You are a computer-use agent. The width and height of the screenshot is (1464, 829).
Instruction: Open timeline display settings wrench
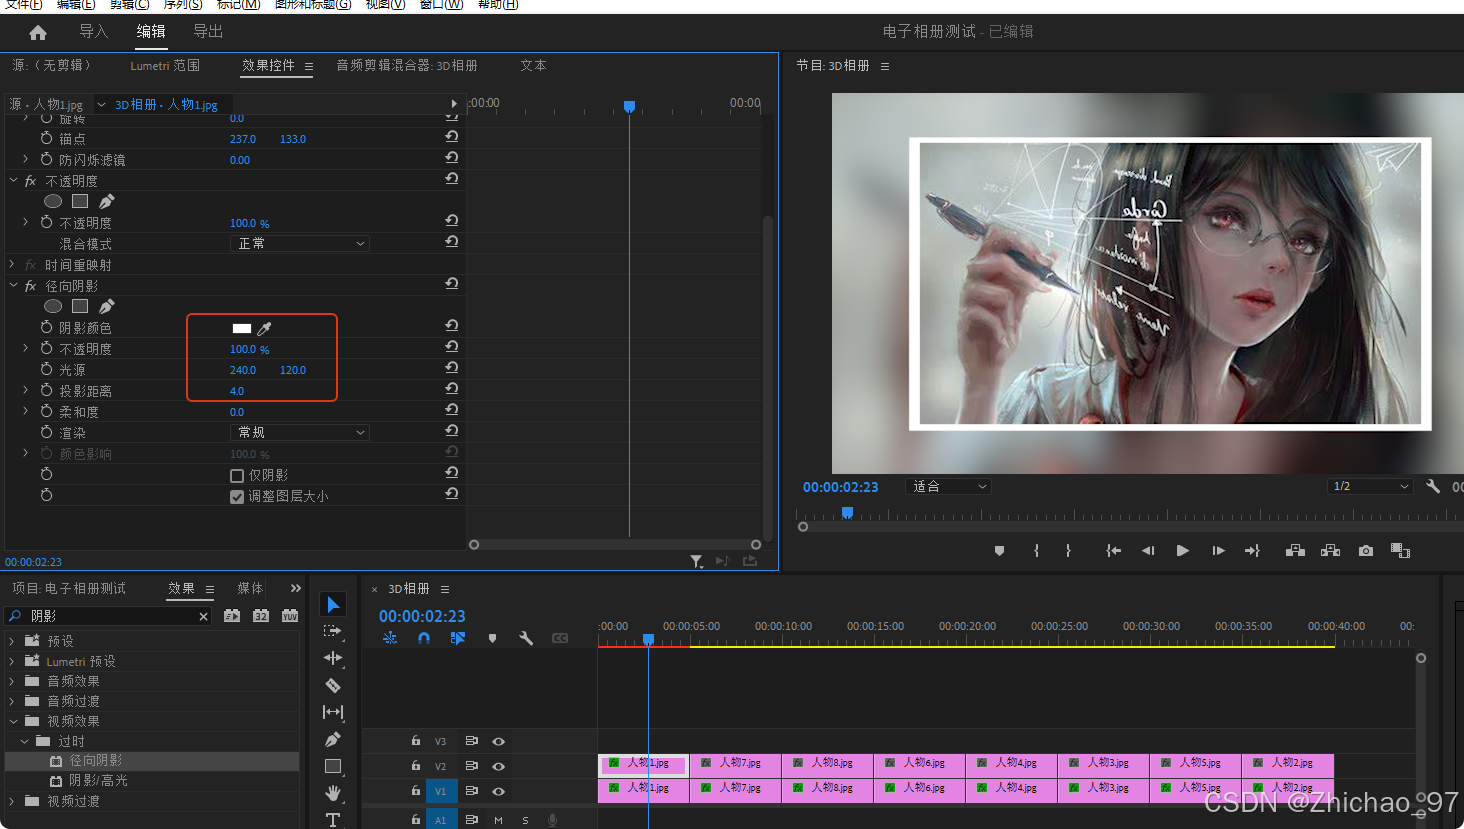tap(526, 638)
